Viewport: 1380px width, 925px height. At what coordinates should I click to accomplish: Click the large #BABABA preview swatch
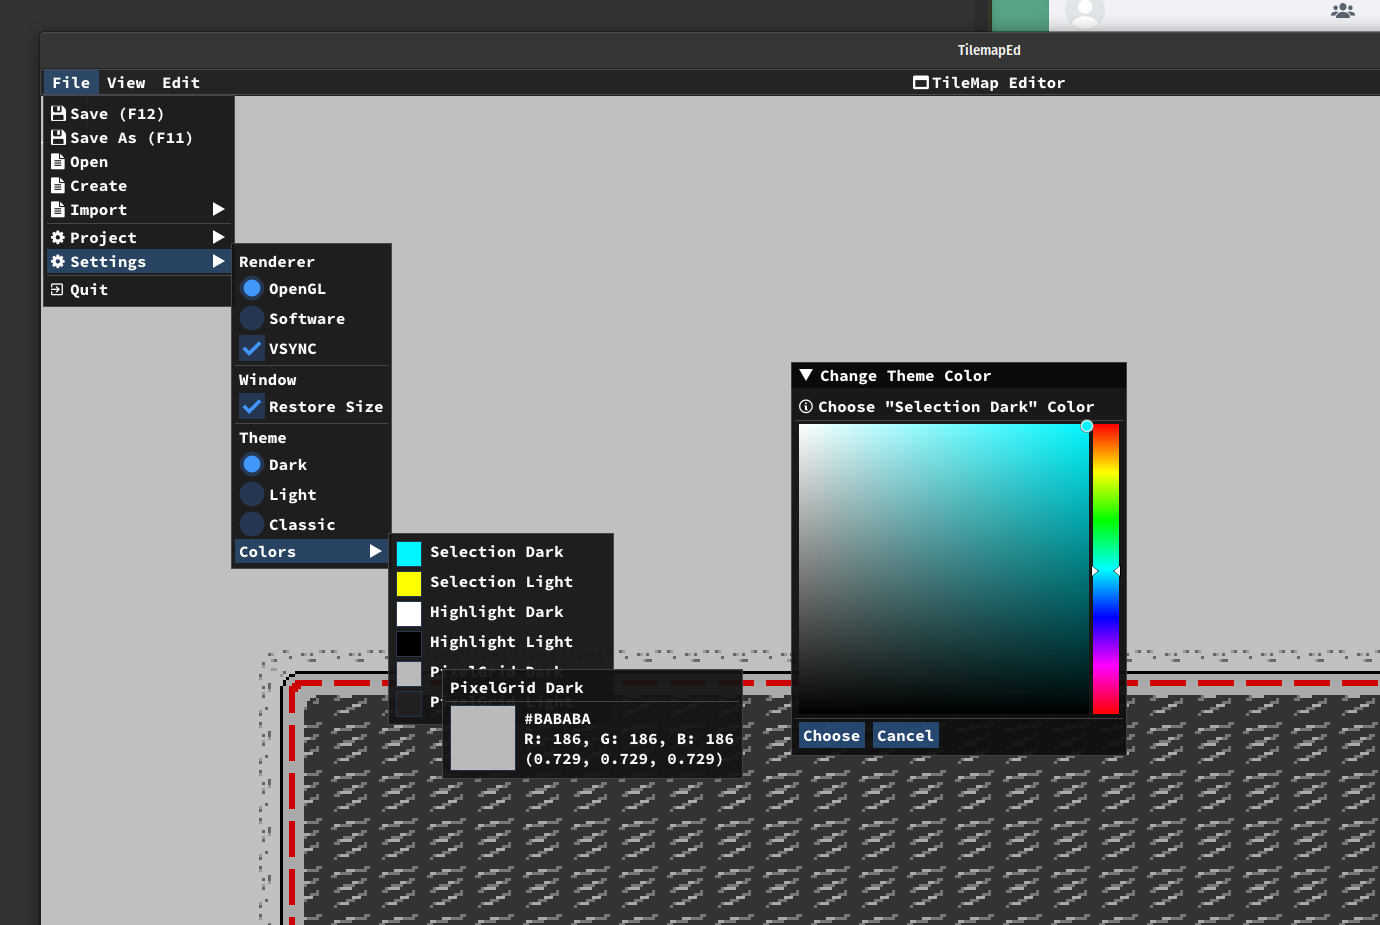pos(483,738)
